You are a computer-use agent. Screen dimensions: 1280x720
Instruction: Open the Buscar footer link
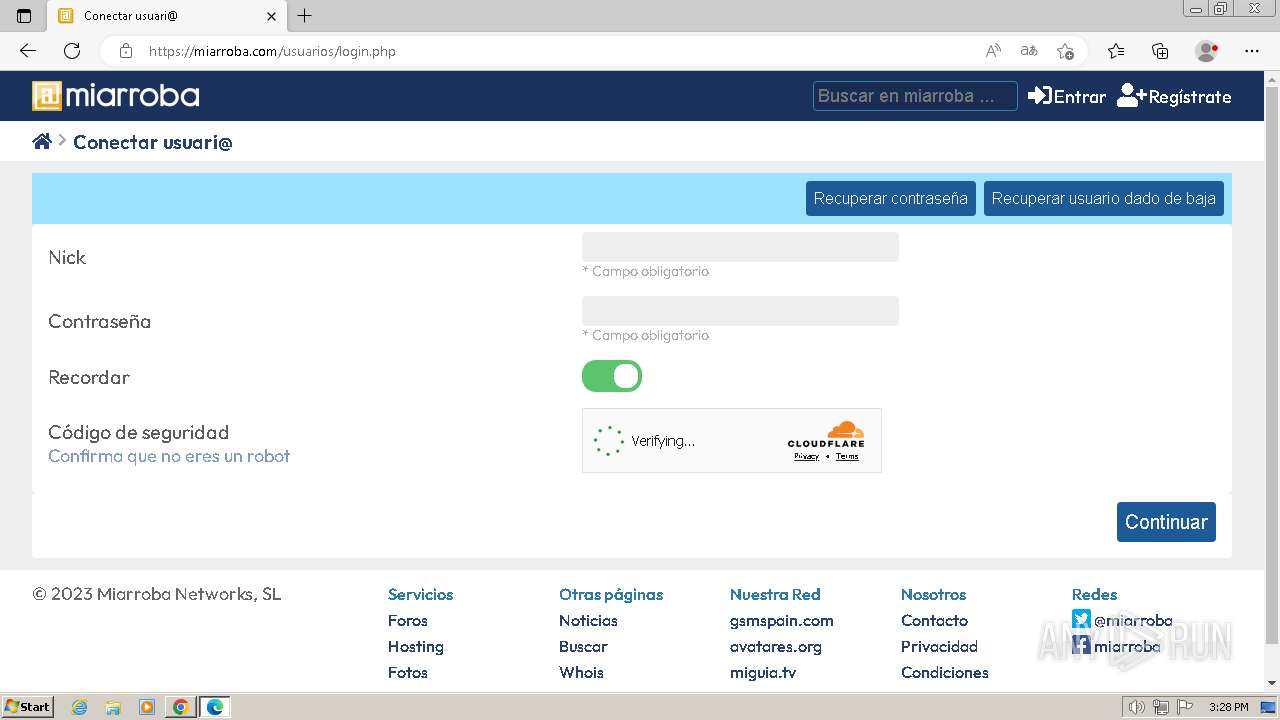(x=583, y=646)
